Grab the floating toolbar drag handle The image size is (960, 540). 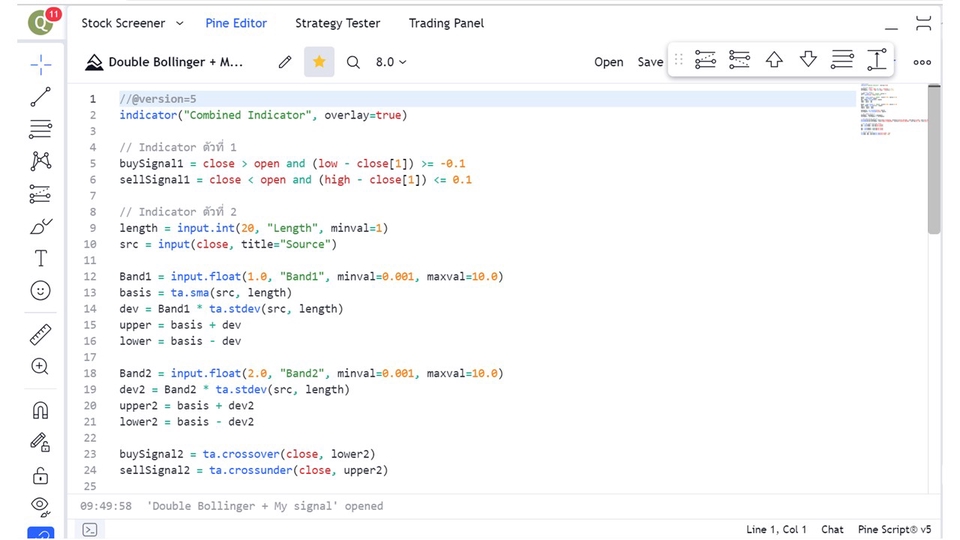pyautogui.click(x=678, y=59)
